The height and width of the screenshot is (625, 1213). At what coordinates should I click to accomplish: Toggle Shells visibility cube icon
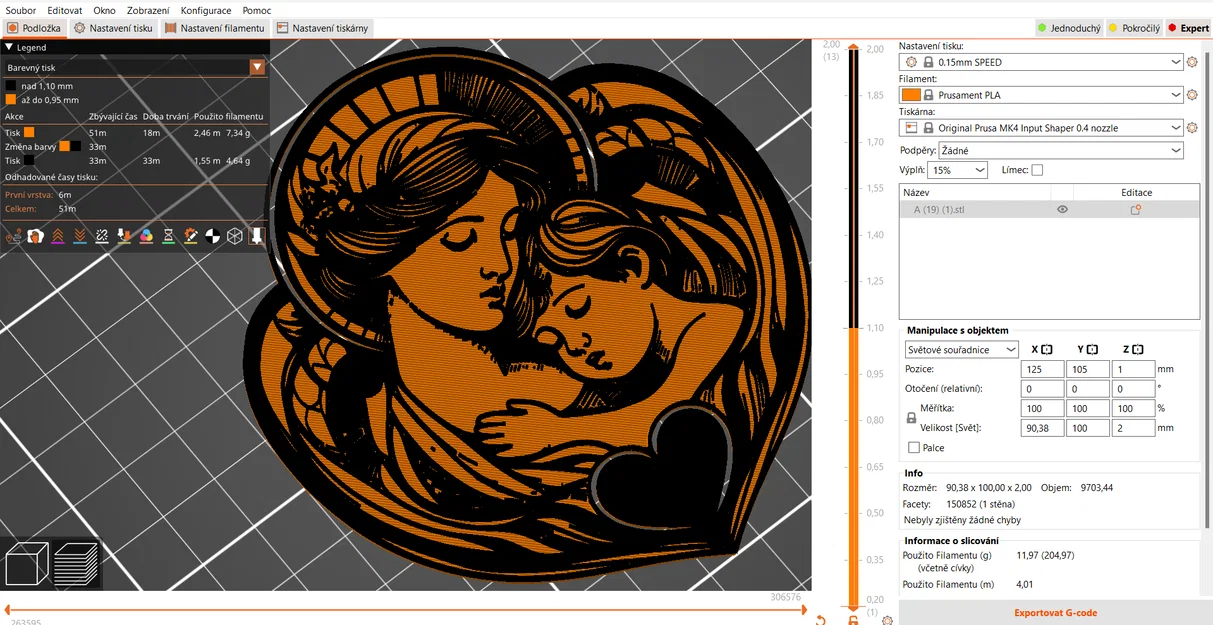tap(235, 236)
